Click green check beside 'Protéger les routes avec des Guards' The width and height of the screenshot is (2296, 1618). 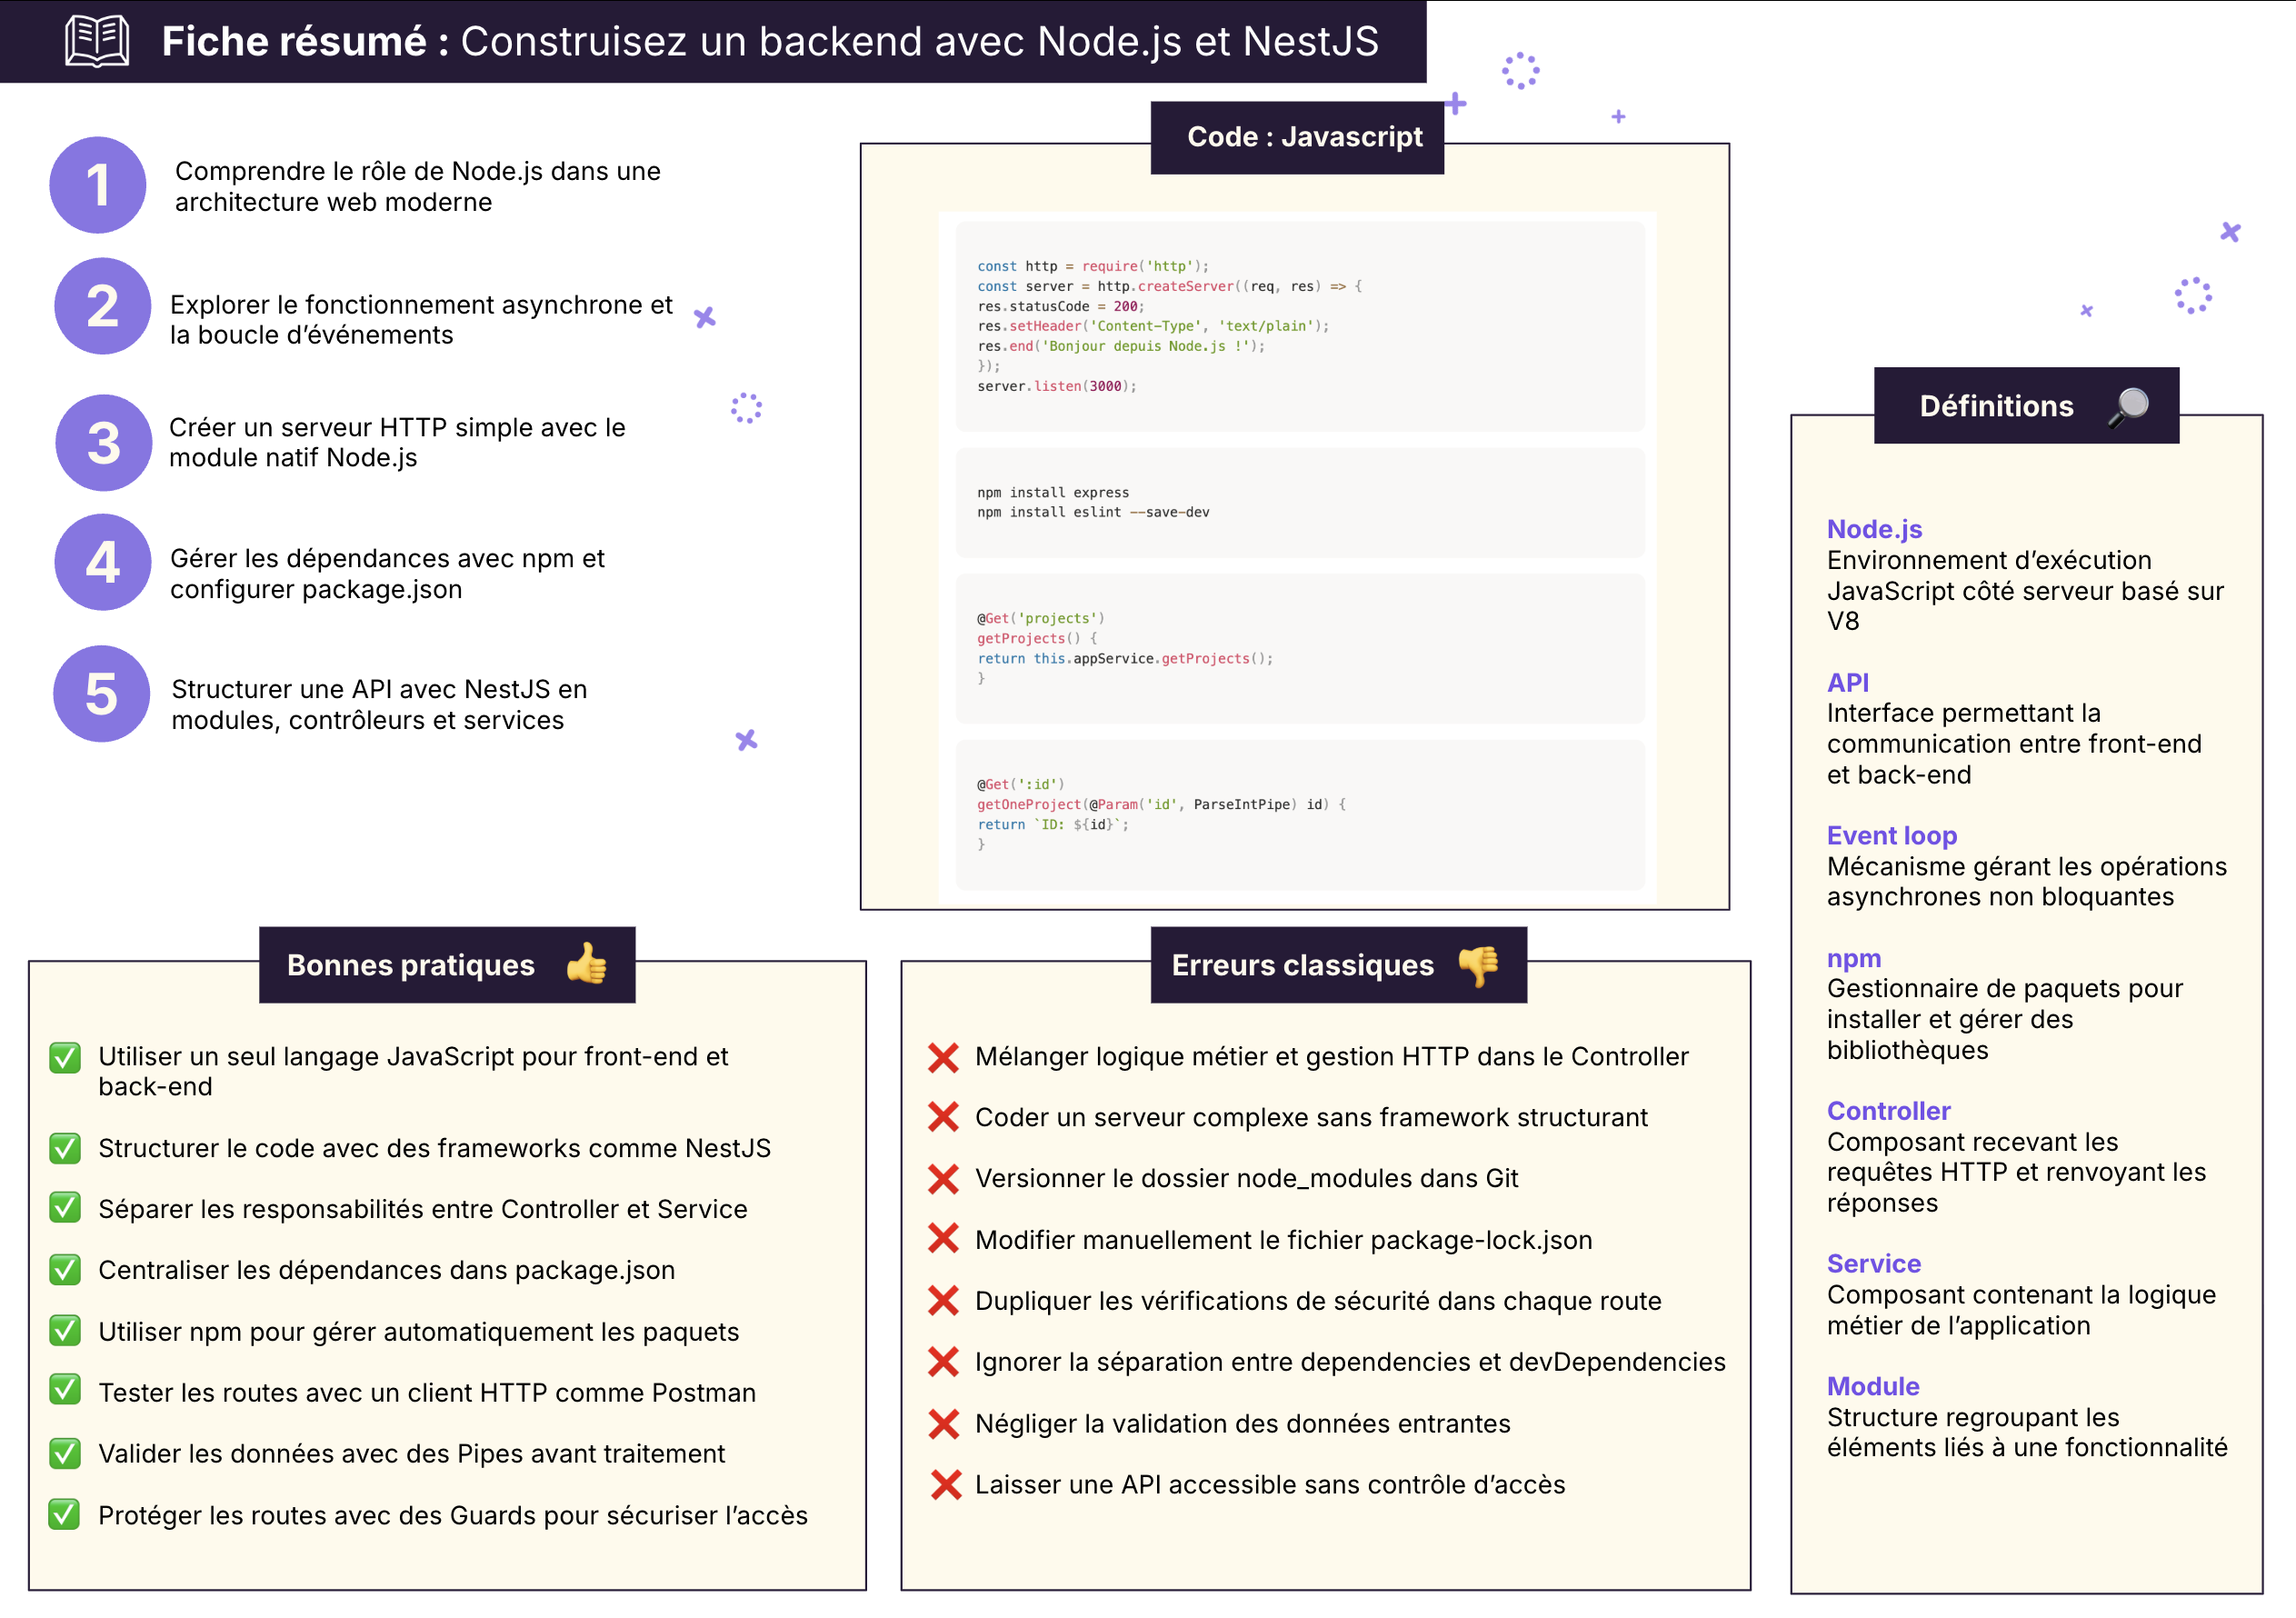(65, 1514)
